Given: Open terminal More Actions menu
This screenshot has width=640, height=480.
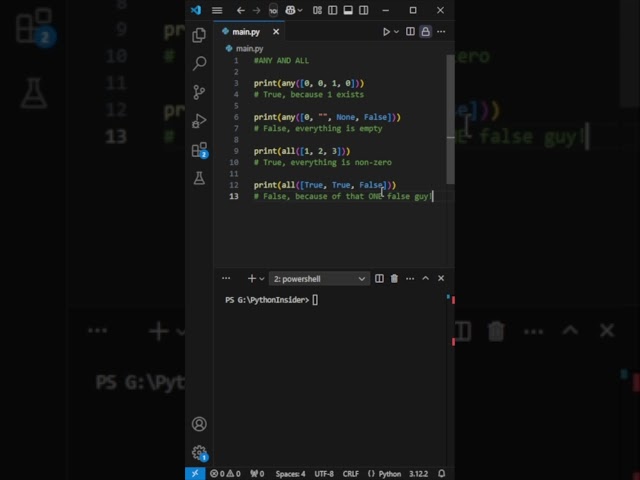Looking at the screenshot, I should 410,278.
